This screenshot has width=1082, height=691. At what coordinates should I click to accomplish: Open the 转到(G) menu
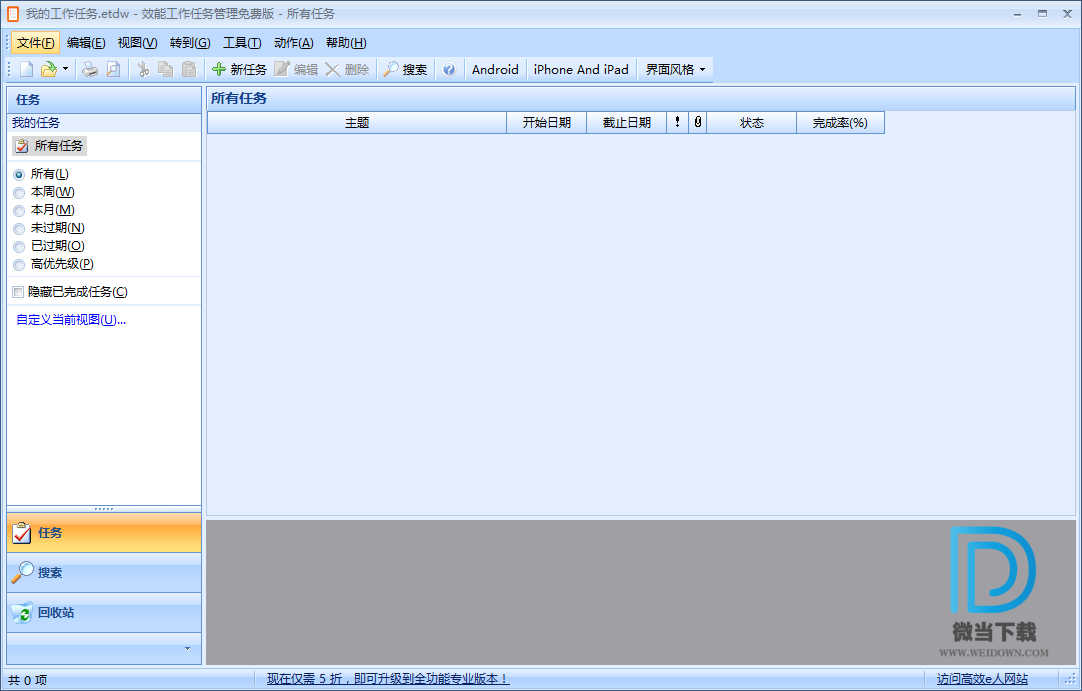(x=190, y=43)
